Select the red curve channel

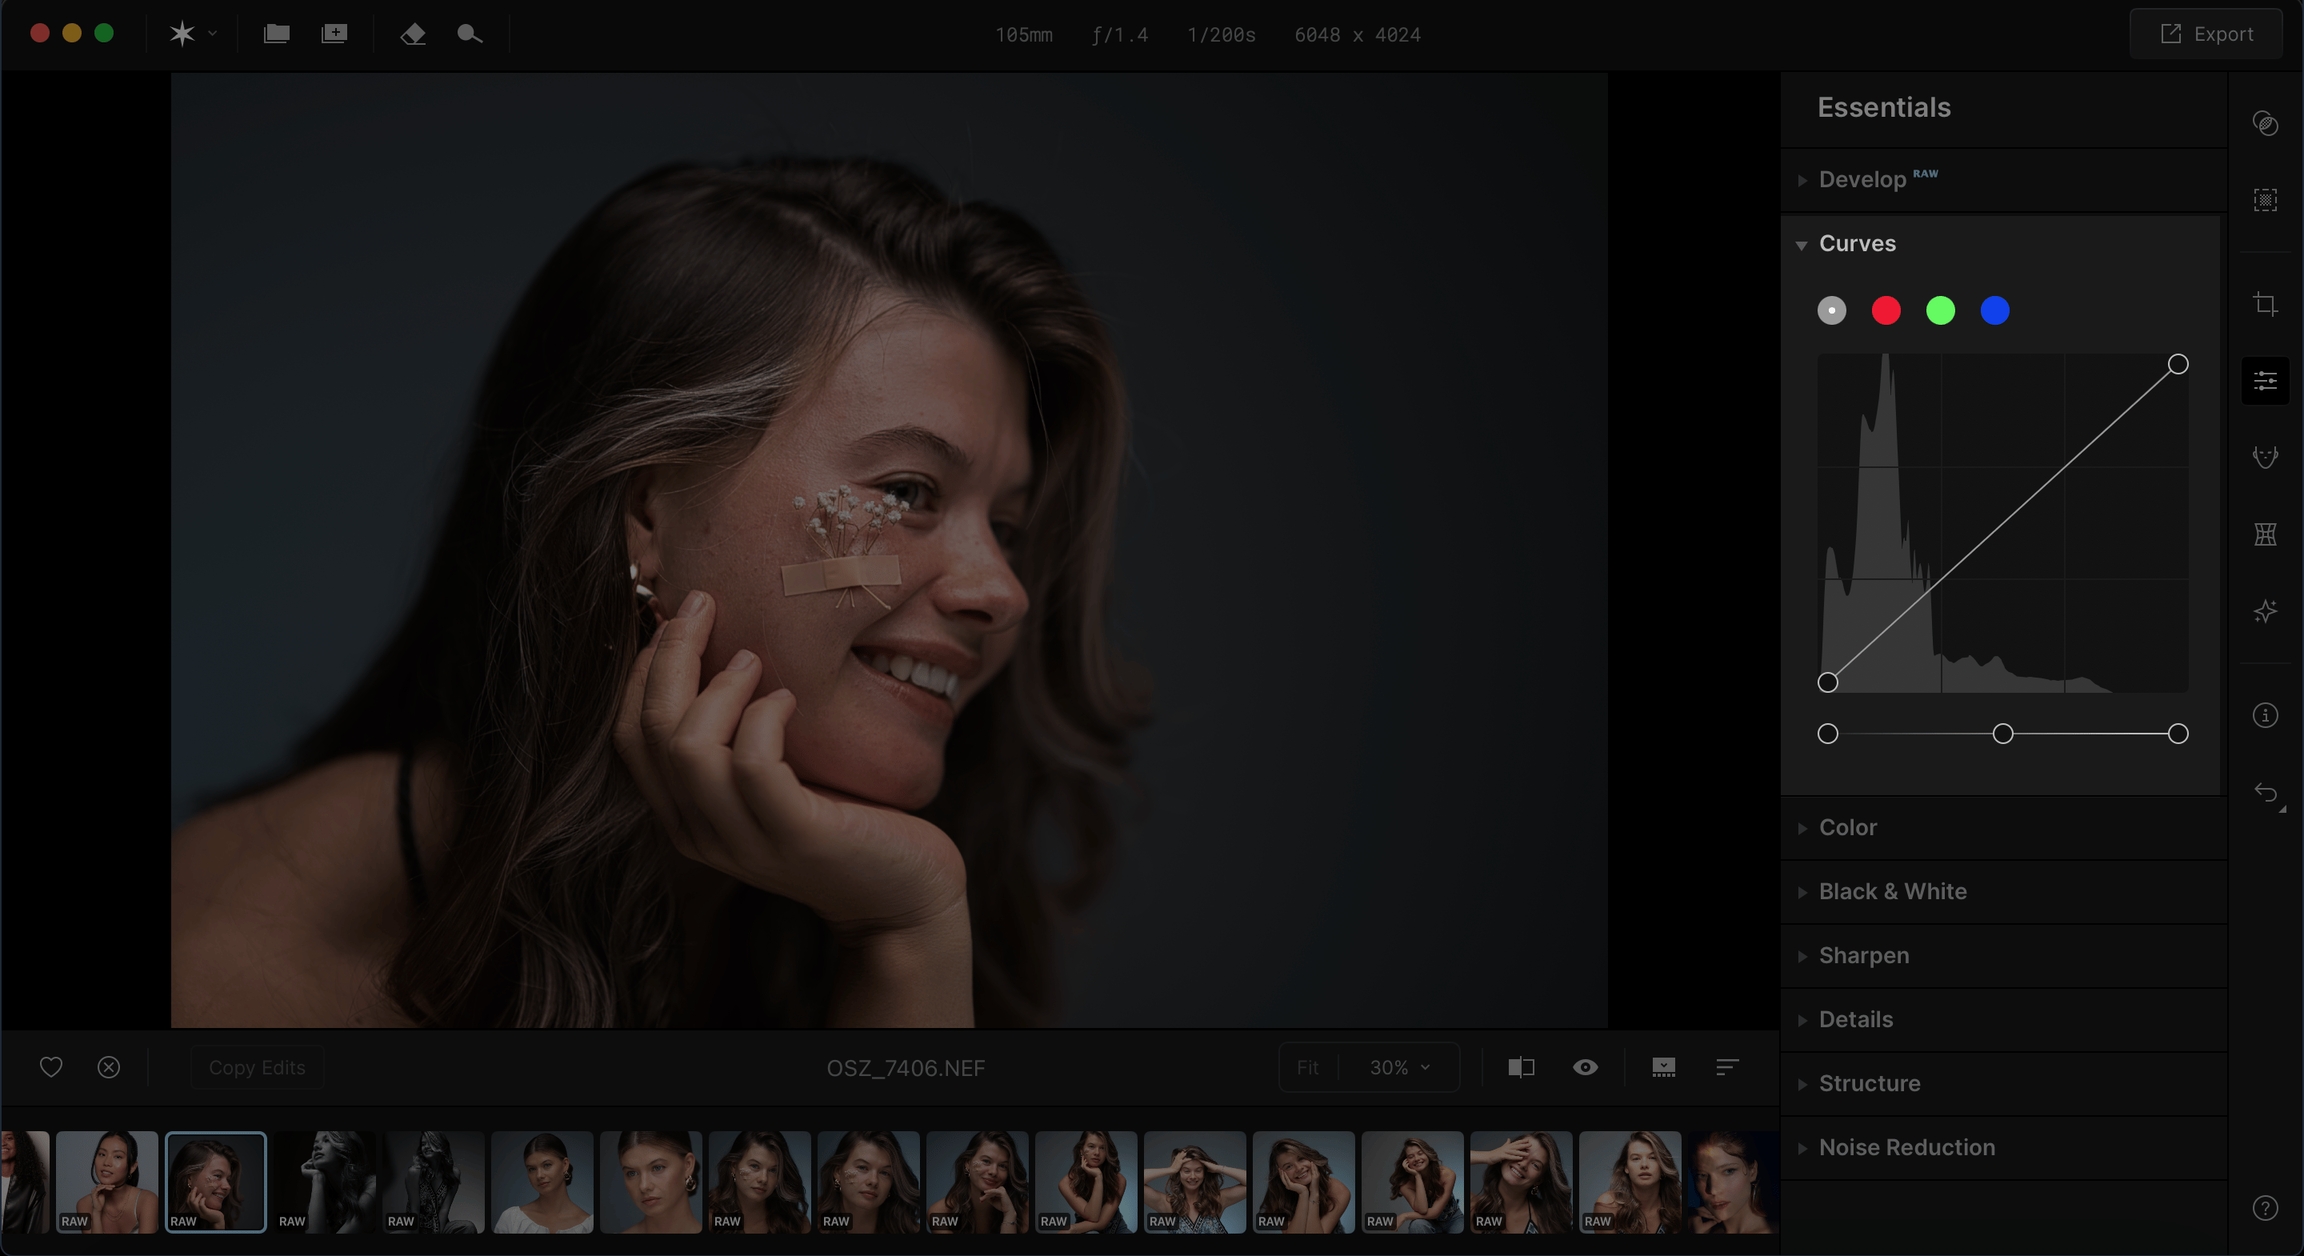tap(1886, 311)
